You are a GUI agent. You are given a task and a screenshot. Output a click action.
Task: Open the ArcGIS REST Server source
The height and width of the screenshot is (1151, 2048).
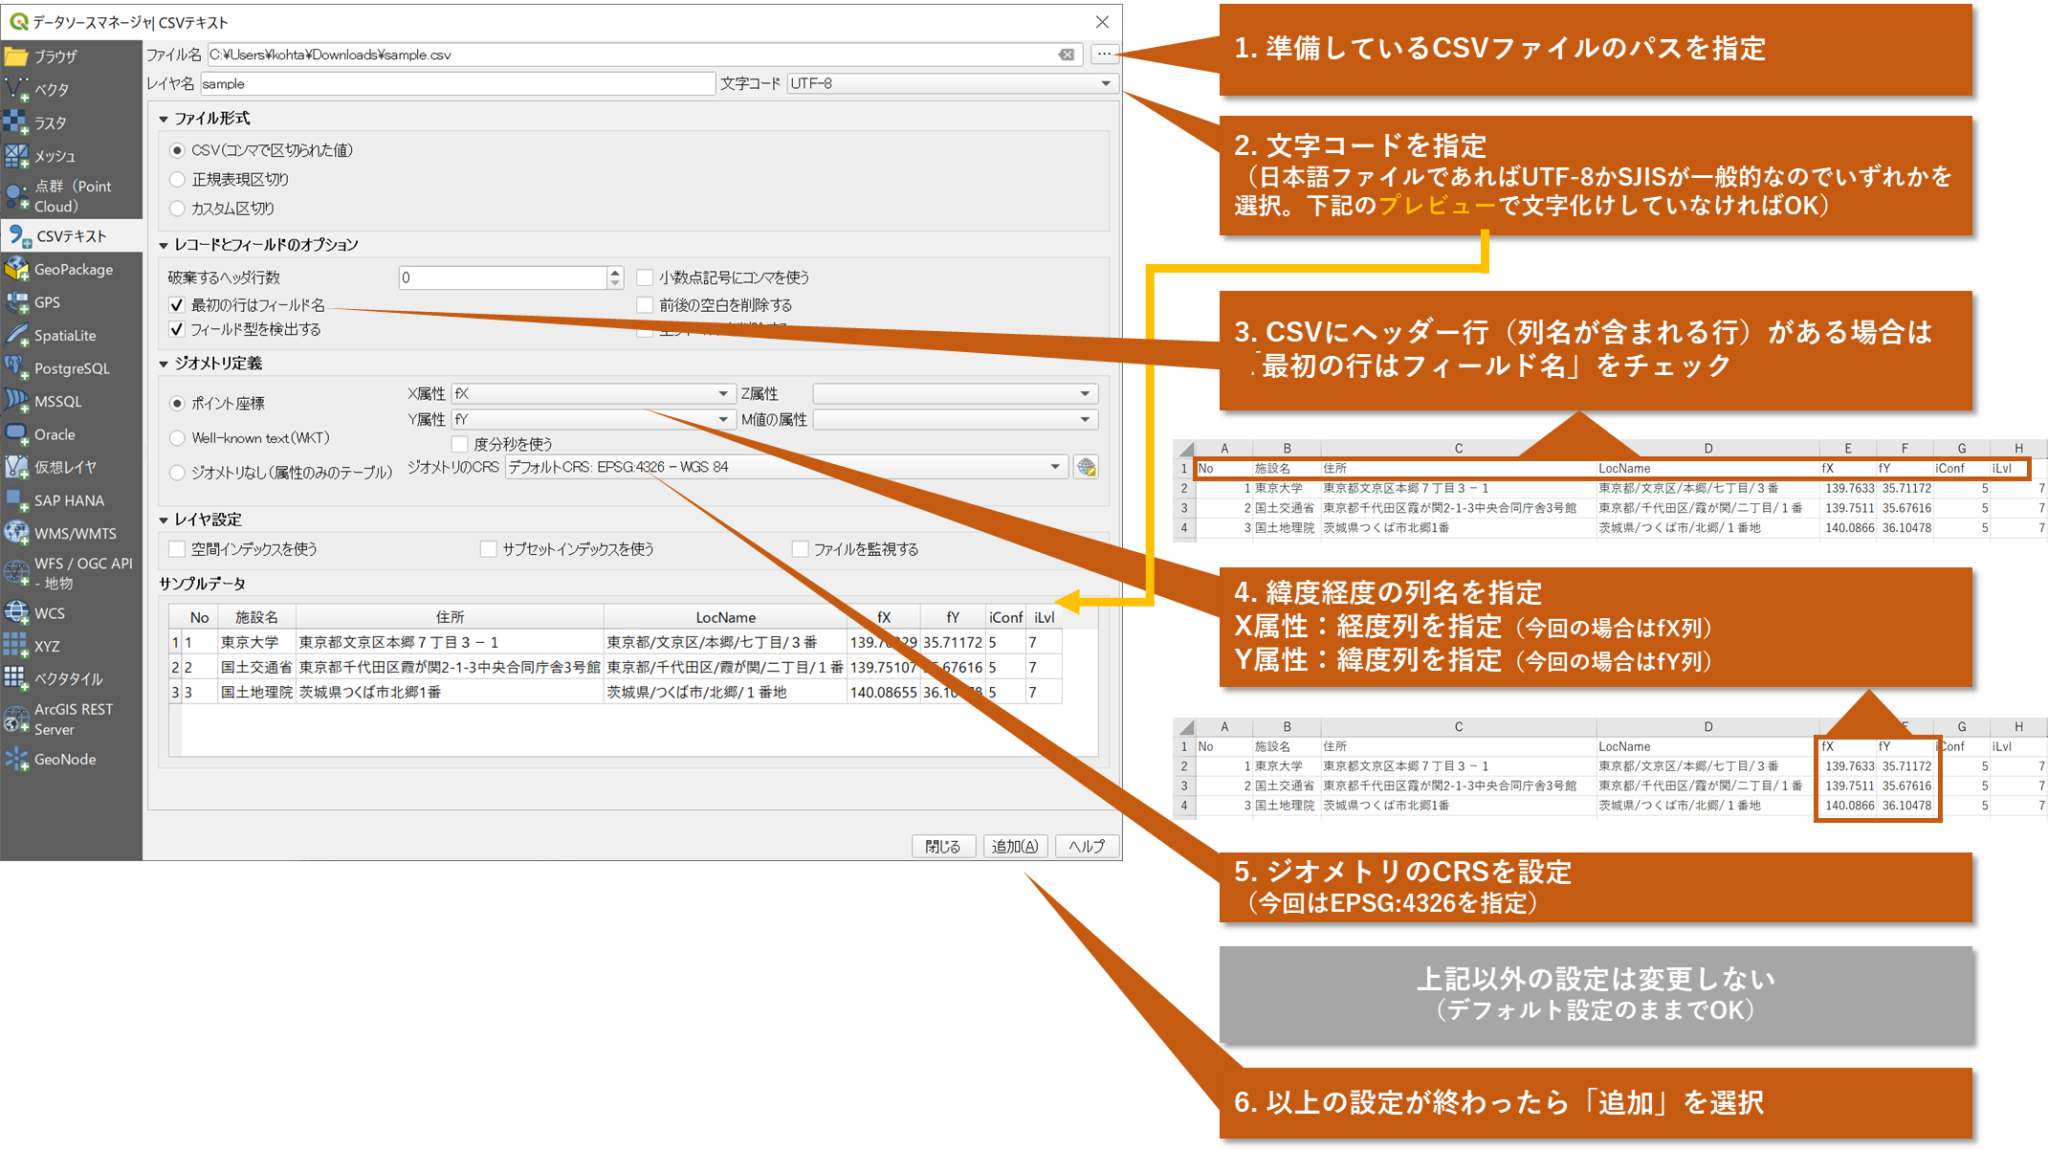72,719
